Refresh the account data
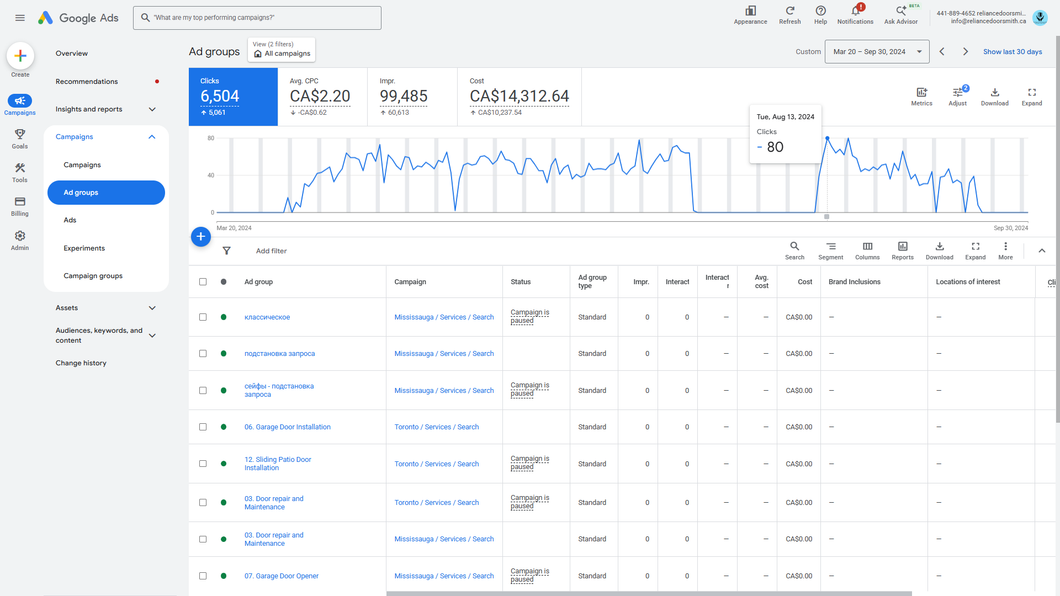Viewport: 1060px width, 596px height. tap(790, 15)
